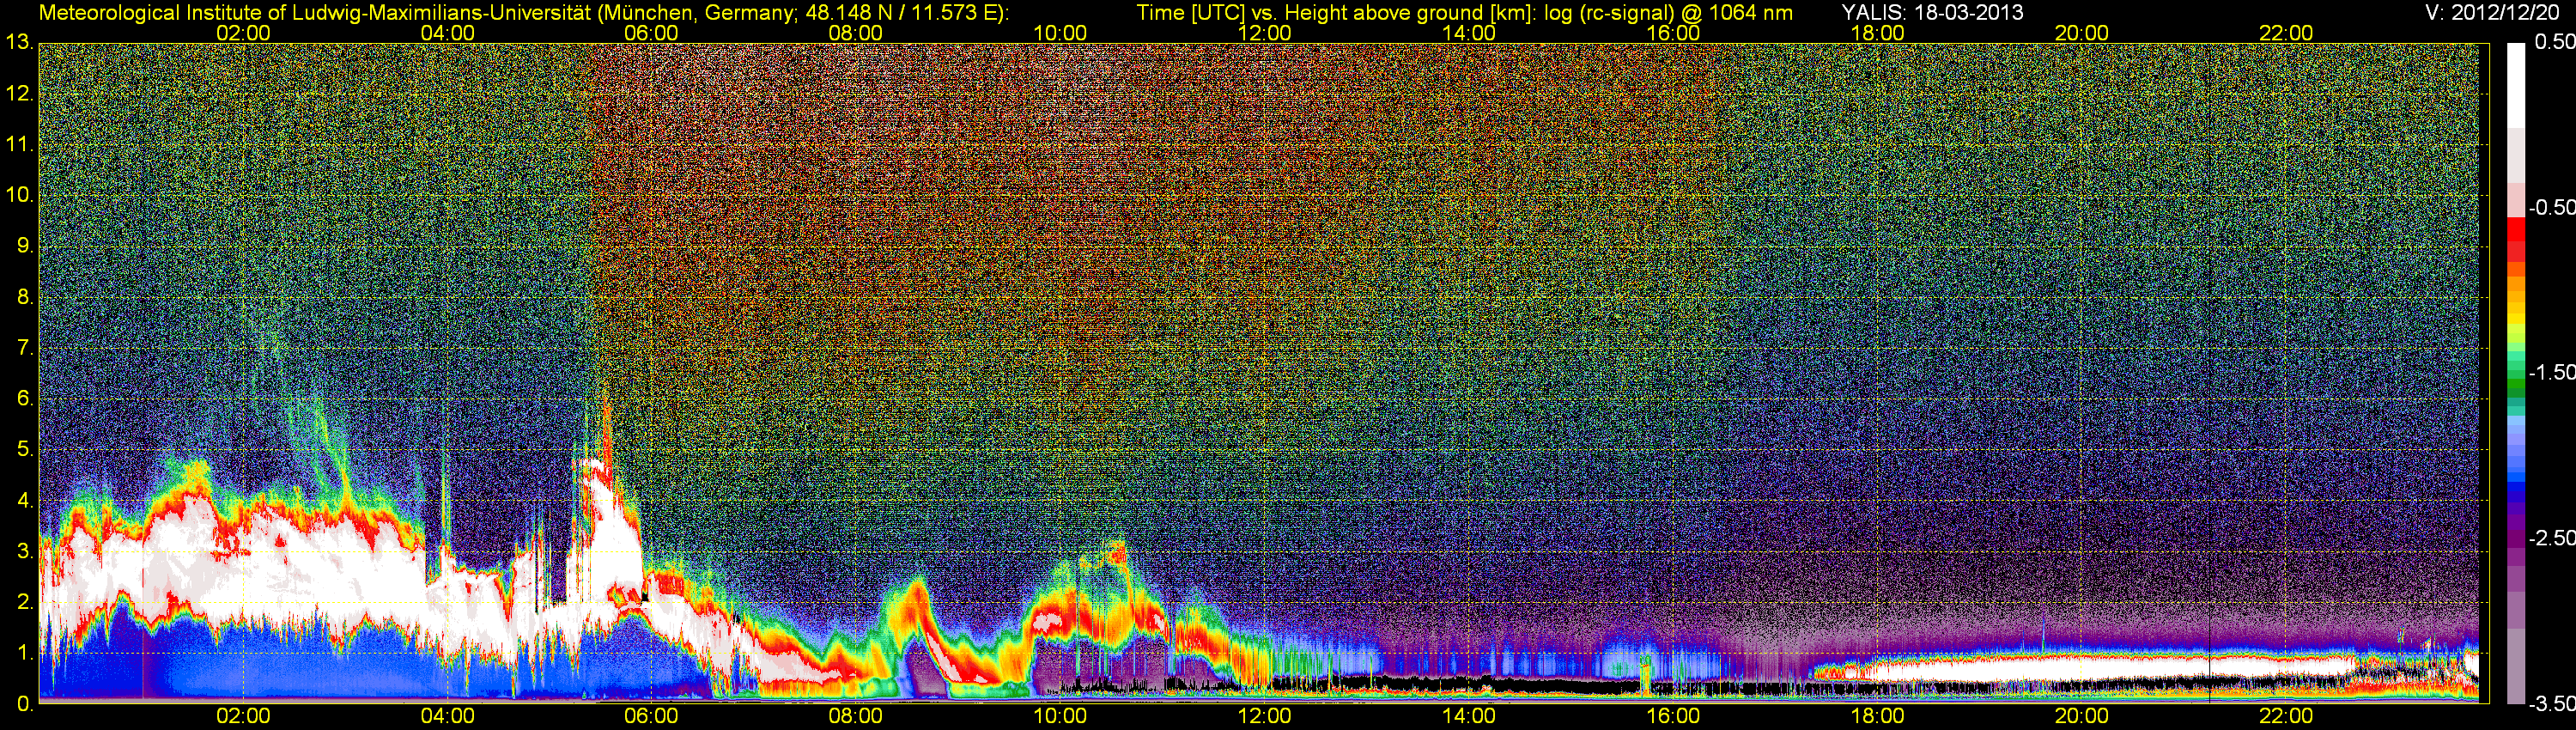Select the 04:00 label on top time axis
2576x730 pixels.
447,33
